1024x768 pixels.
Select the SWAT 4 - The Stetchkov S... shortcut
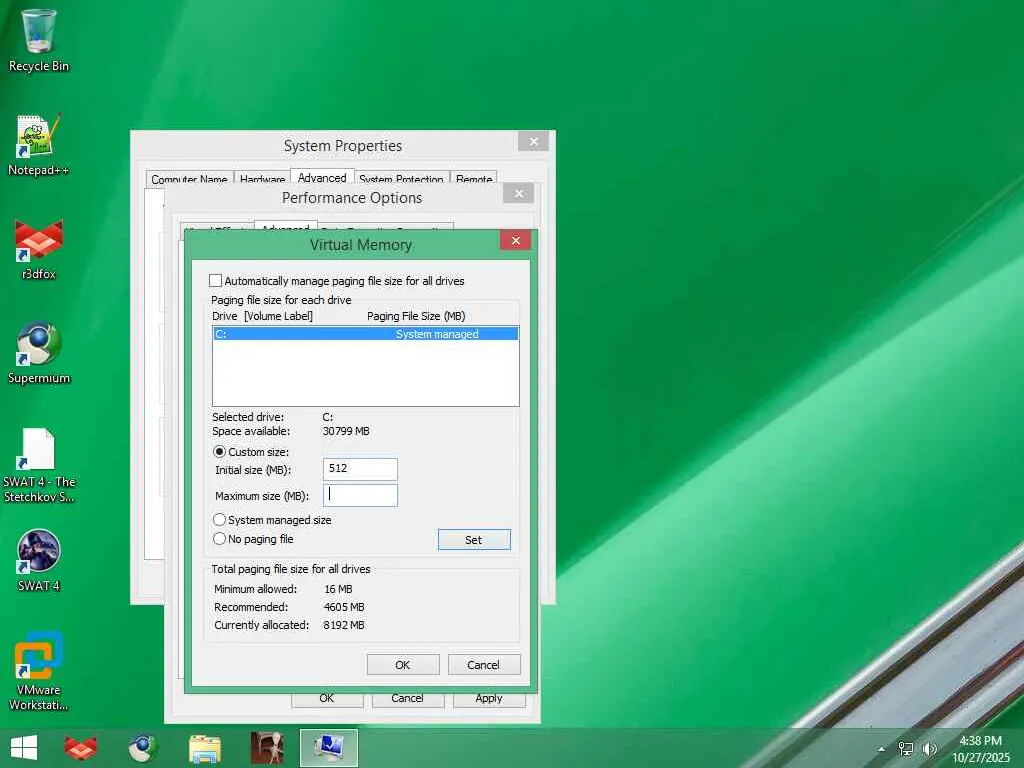point(39,465)
